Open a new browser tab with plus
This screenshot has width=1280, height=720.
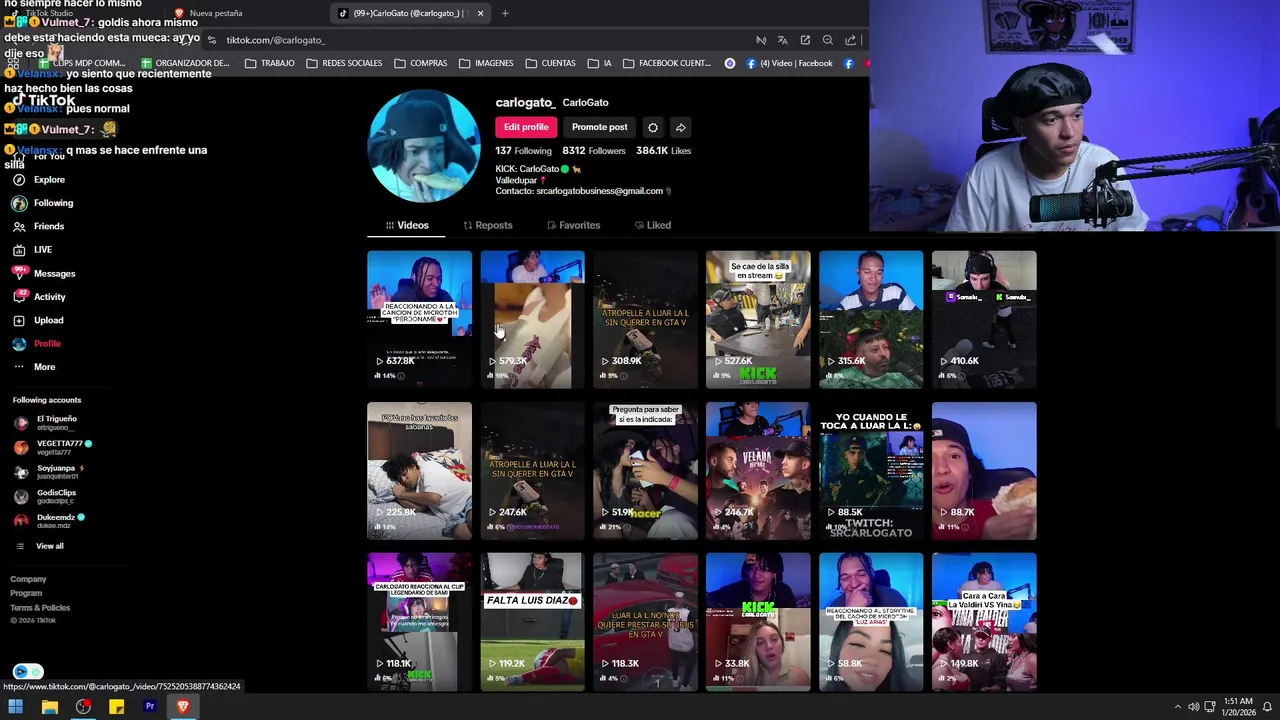coord(505,13)
